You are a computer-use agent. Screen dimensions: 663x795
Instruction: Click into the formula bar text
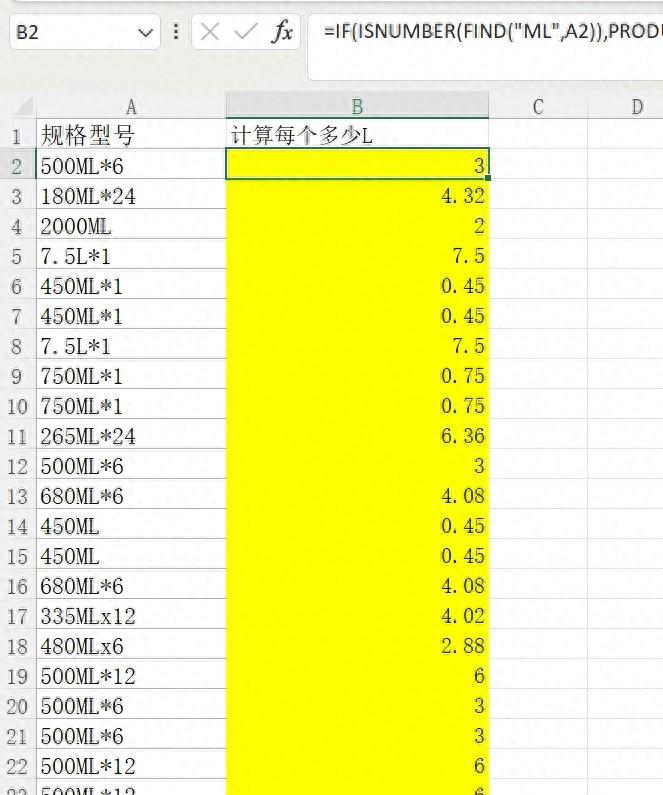click(485, 47)
